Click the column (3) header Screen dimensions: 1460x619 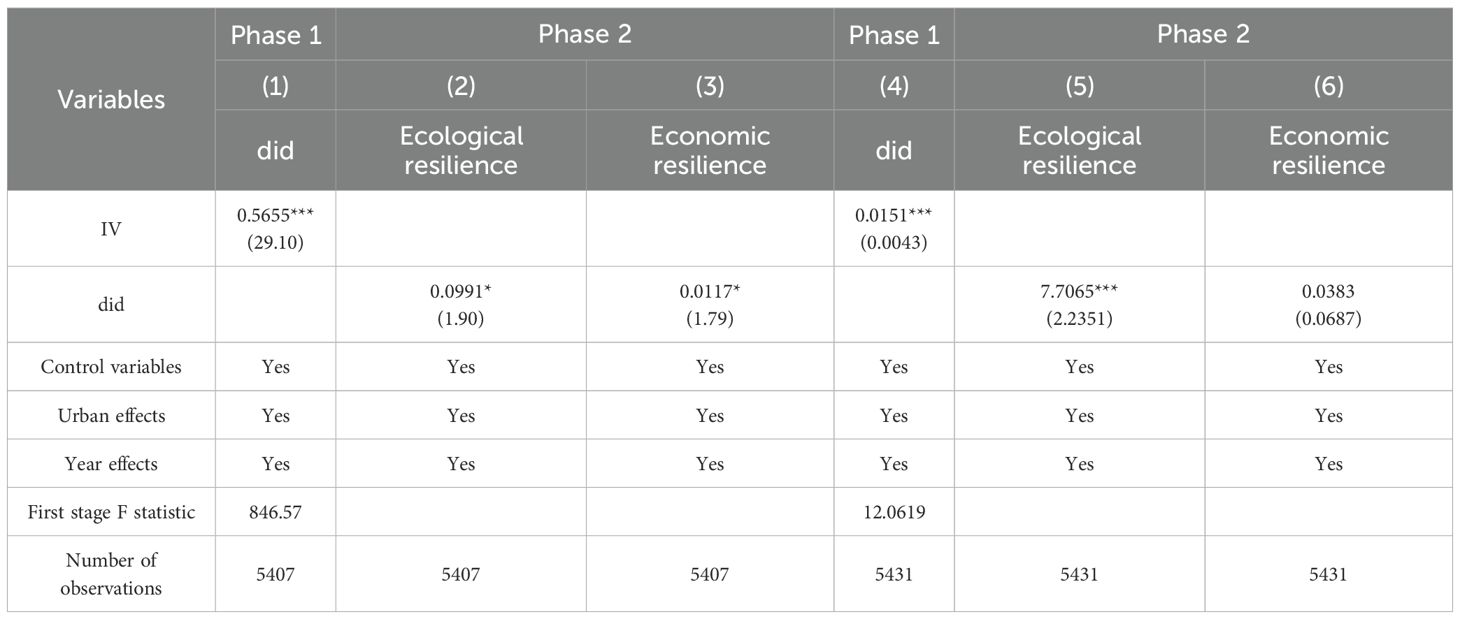(x=709, y=86)
